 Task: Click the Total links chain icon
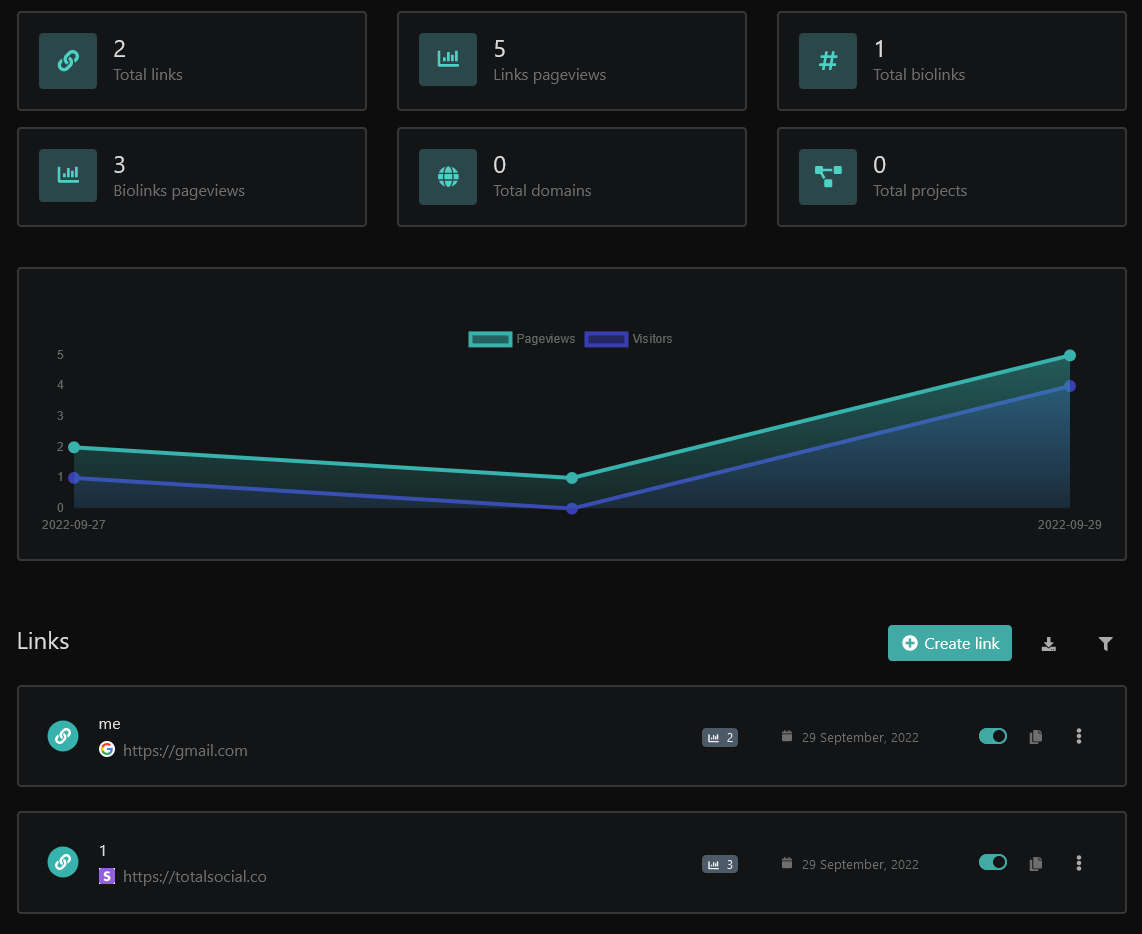(68, 61)
